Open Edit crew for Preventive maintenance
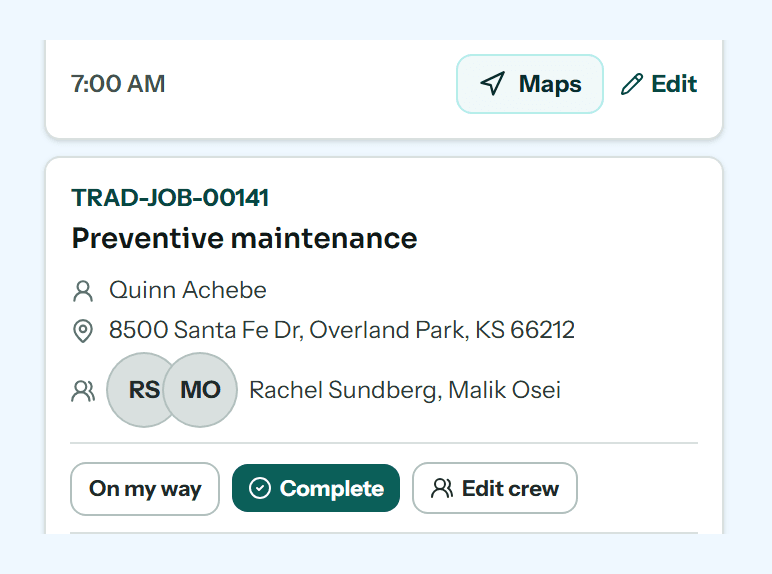The height and width of the screenshot is (574, 772). click(495, 488)
